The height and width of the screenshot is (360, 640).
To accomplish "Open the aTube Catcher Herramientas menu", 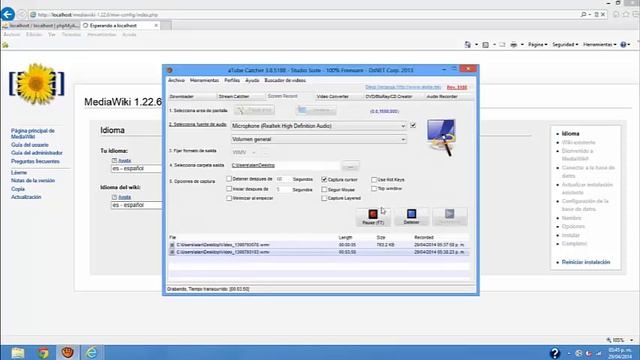I will coord(204,80).
